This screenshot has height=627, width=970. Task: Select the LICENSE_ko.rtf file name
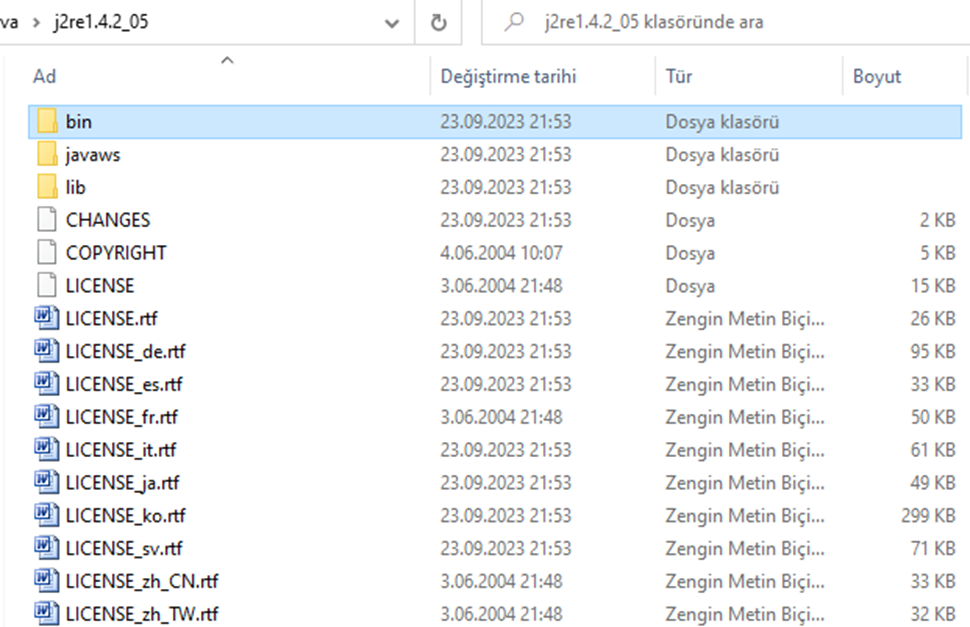tap(126, 514)
